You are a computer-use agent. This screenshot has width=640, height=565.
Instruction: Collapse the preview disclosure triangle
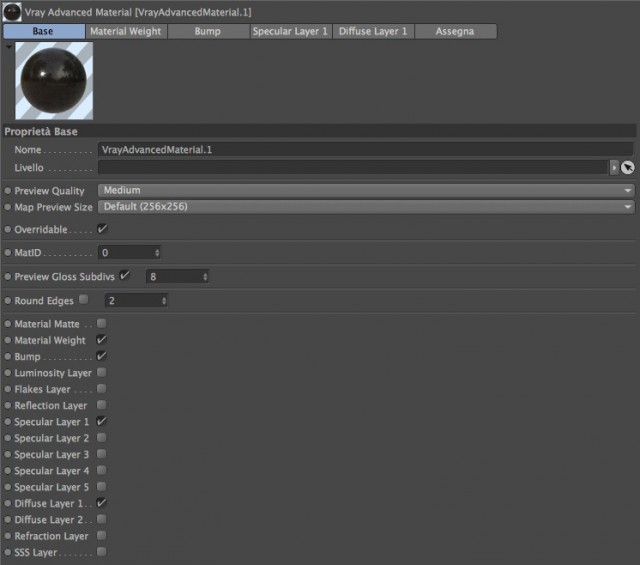pos(9,47)
